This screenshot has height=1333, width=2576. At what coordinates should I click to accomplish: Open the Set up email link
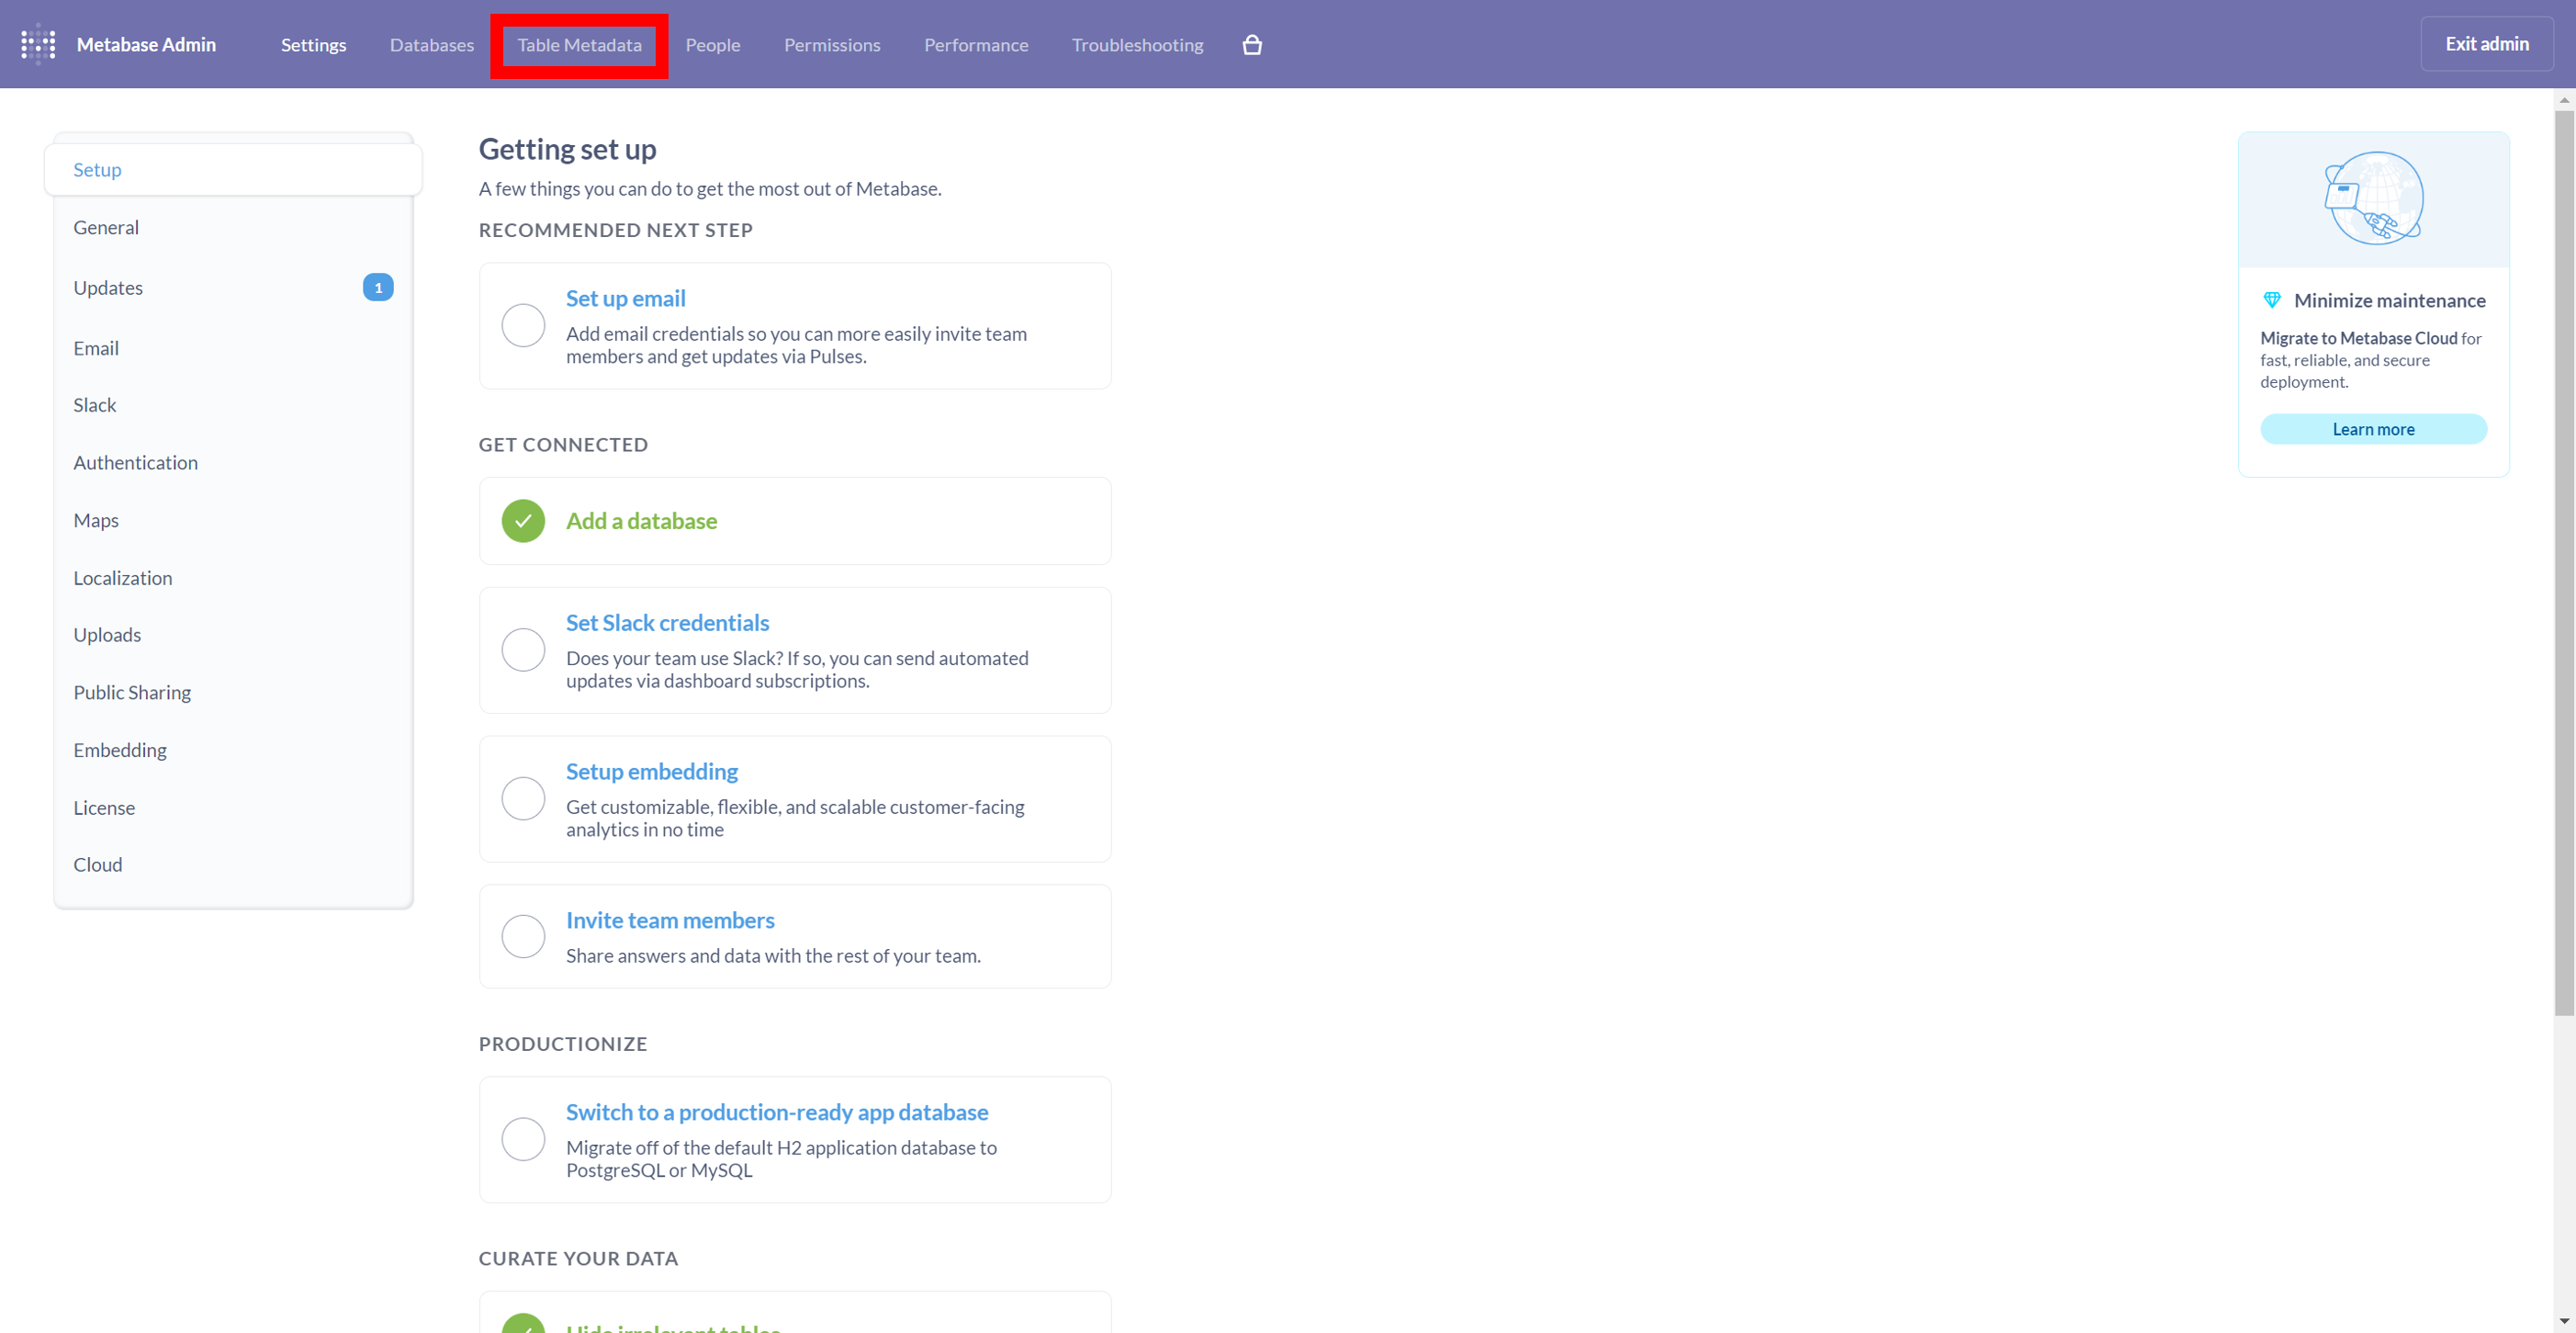tap(625, 298)
